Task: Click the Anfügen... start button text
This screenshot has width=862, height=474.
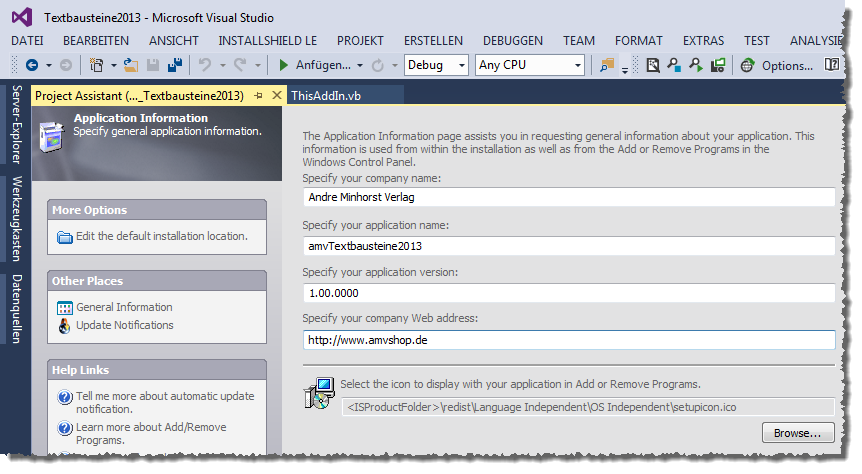Action: click(323, 65)
